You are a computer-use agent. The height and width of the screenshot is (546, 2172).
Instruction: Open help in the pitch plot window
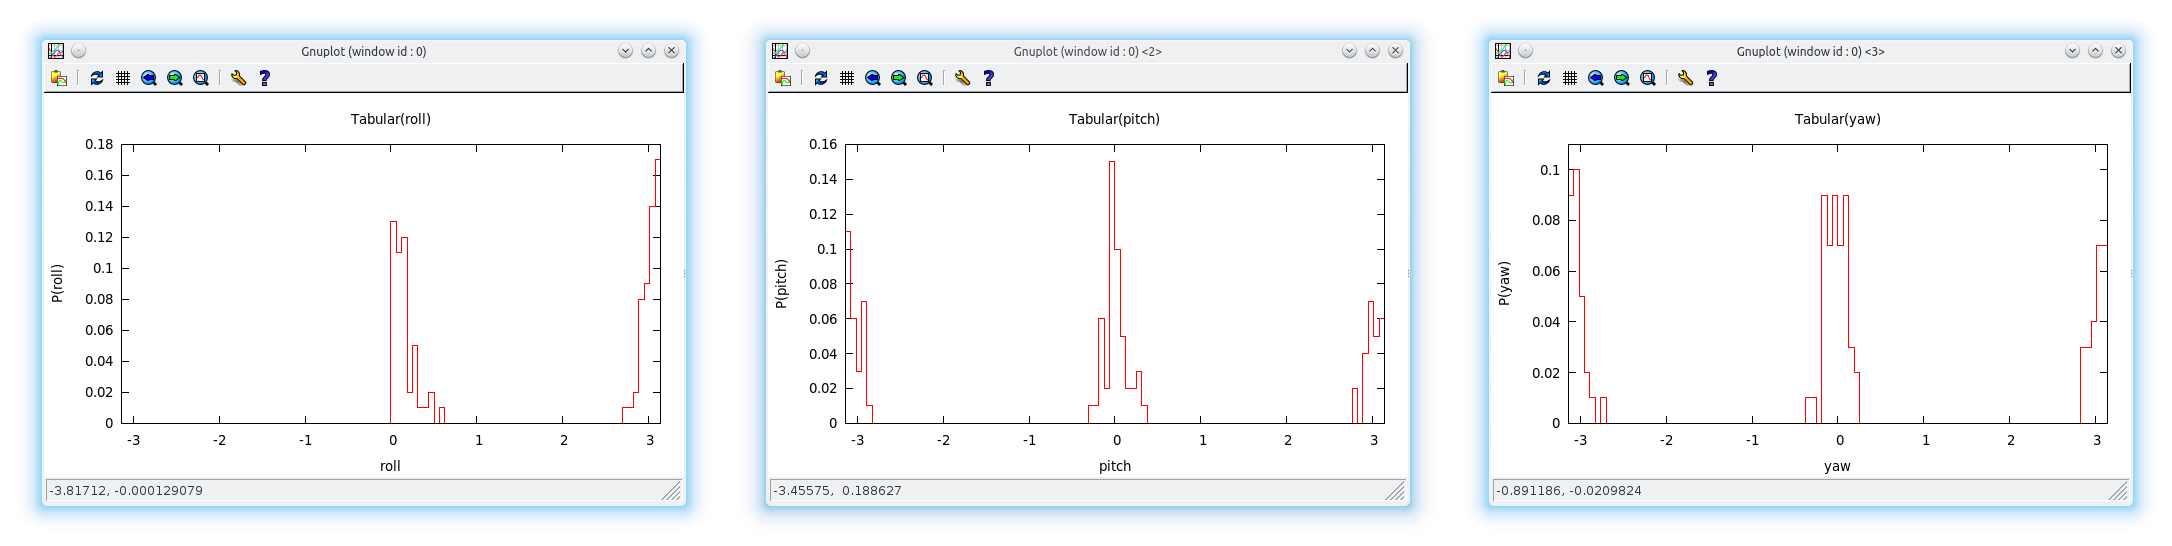(x=989, y=78)
